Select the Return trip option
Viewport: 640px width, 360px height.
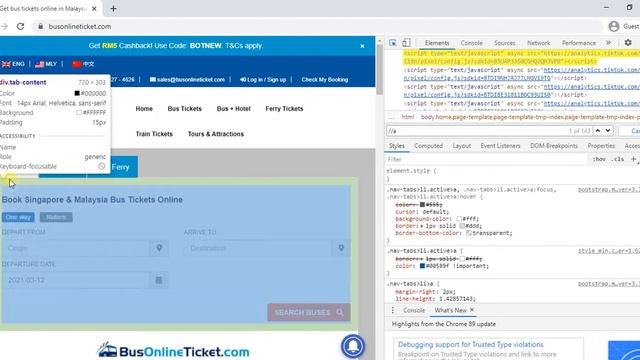(x=56, y=217)
